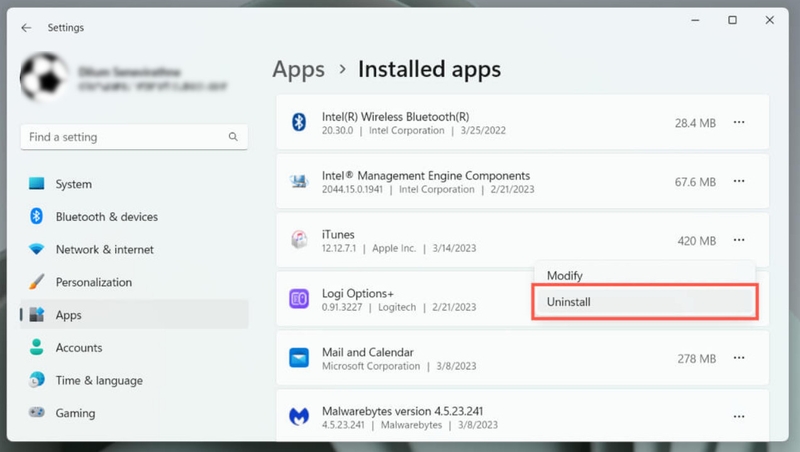Select Accounts in the sidebar
This screenshot has width=800, height=452.
(79, 347)
